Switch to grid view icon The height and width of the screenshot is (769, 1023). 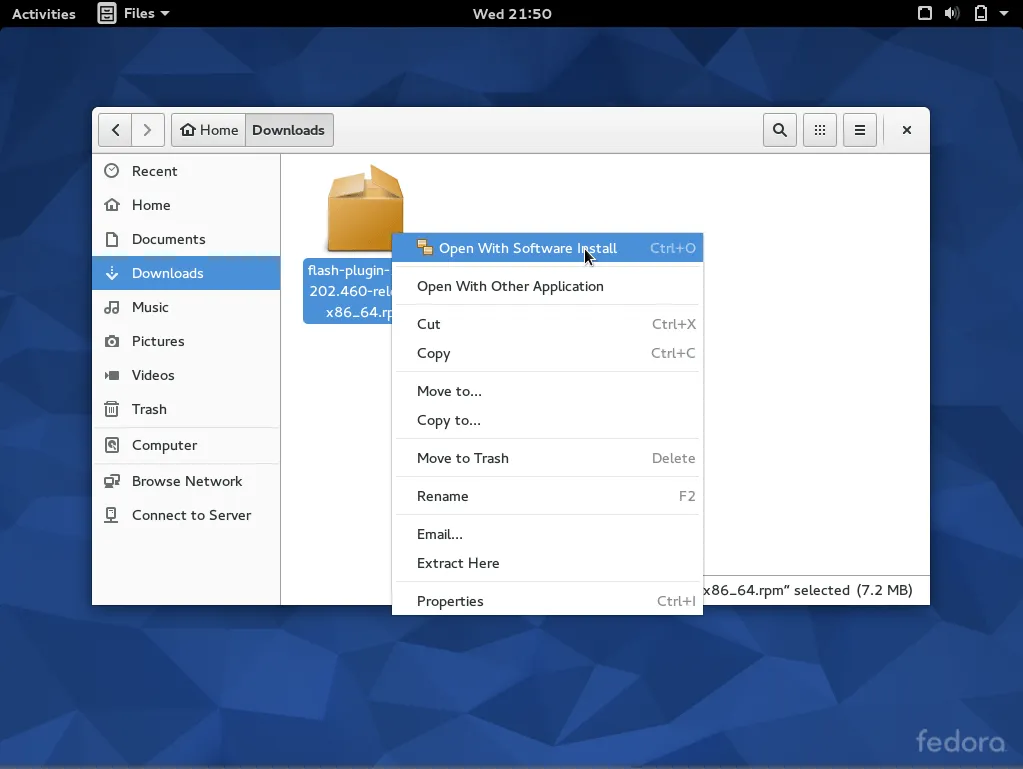820,130
